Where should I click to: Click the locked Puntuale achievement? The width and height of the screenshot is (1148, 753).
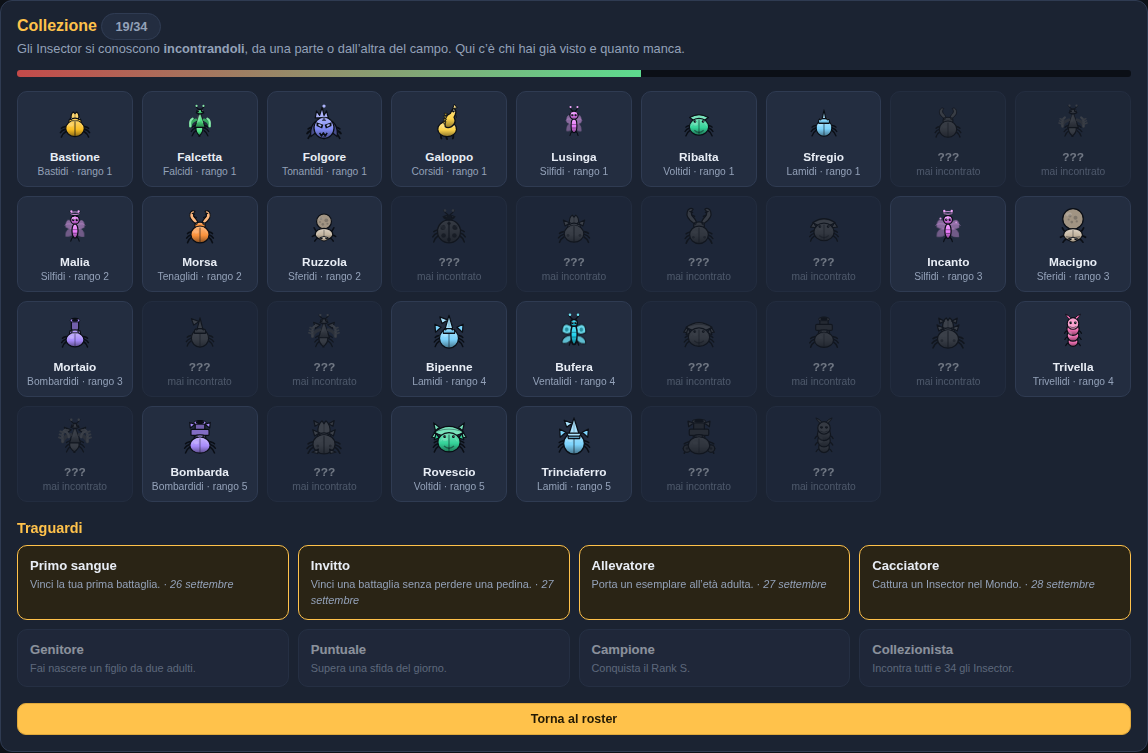433,658
